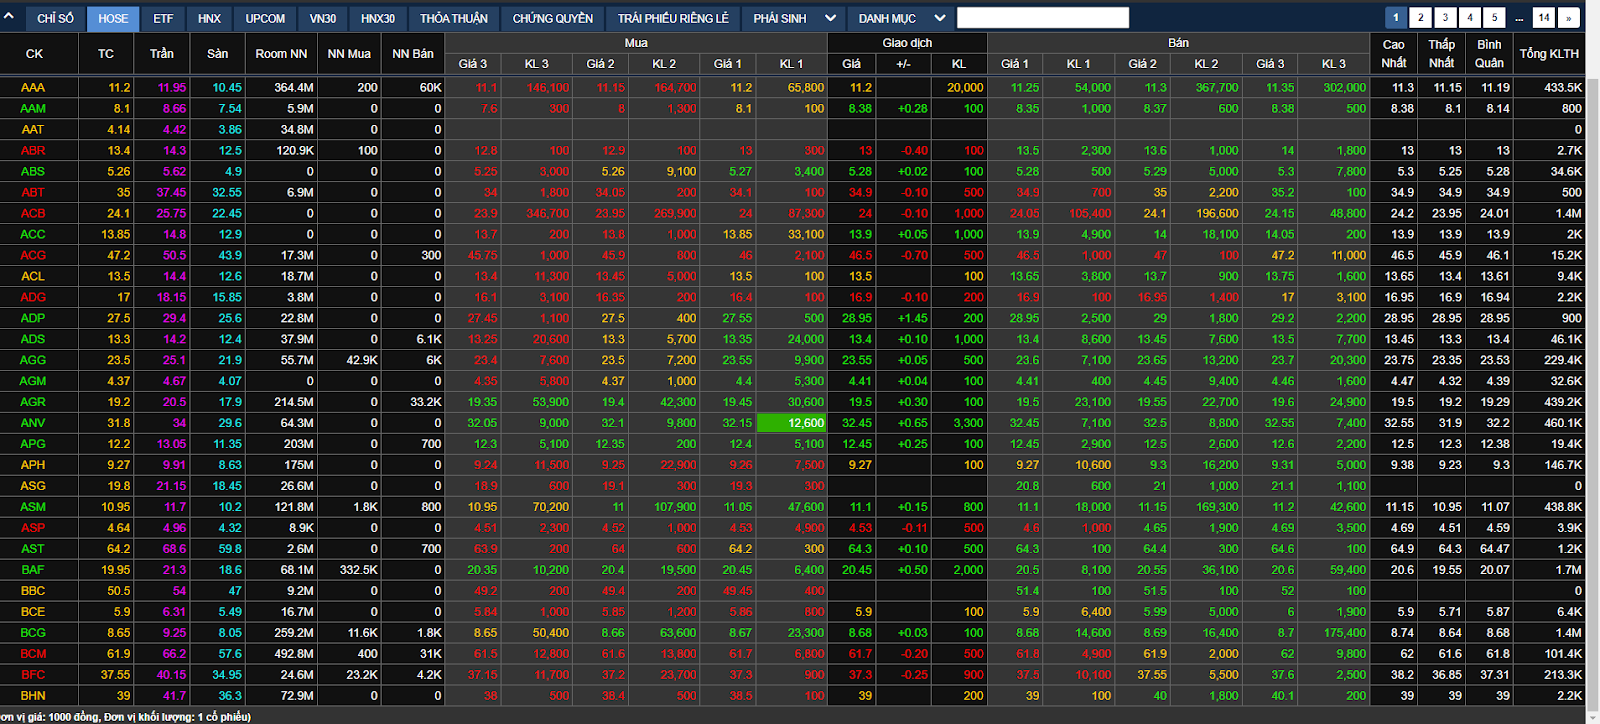Open stock symbol ASG

point(33,487)
